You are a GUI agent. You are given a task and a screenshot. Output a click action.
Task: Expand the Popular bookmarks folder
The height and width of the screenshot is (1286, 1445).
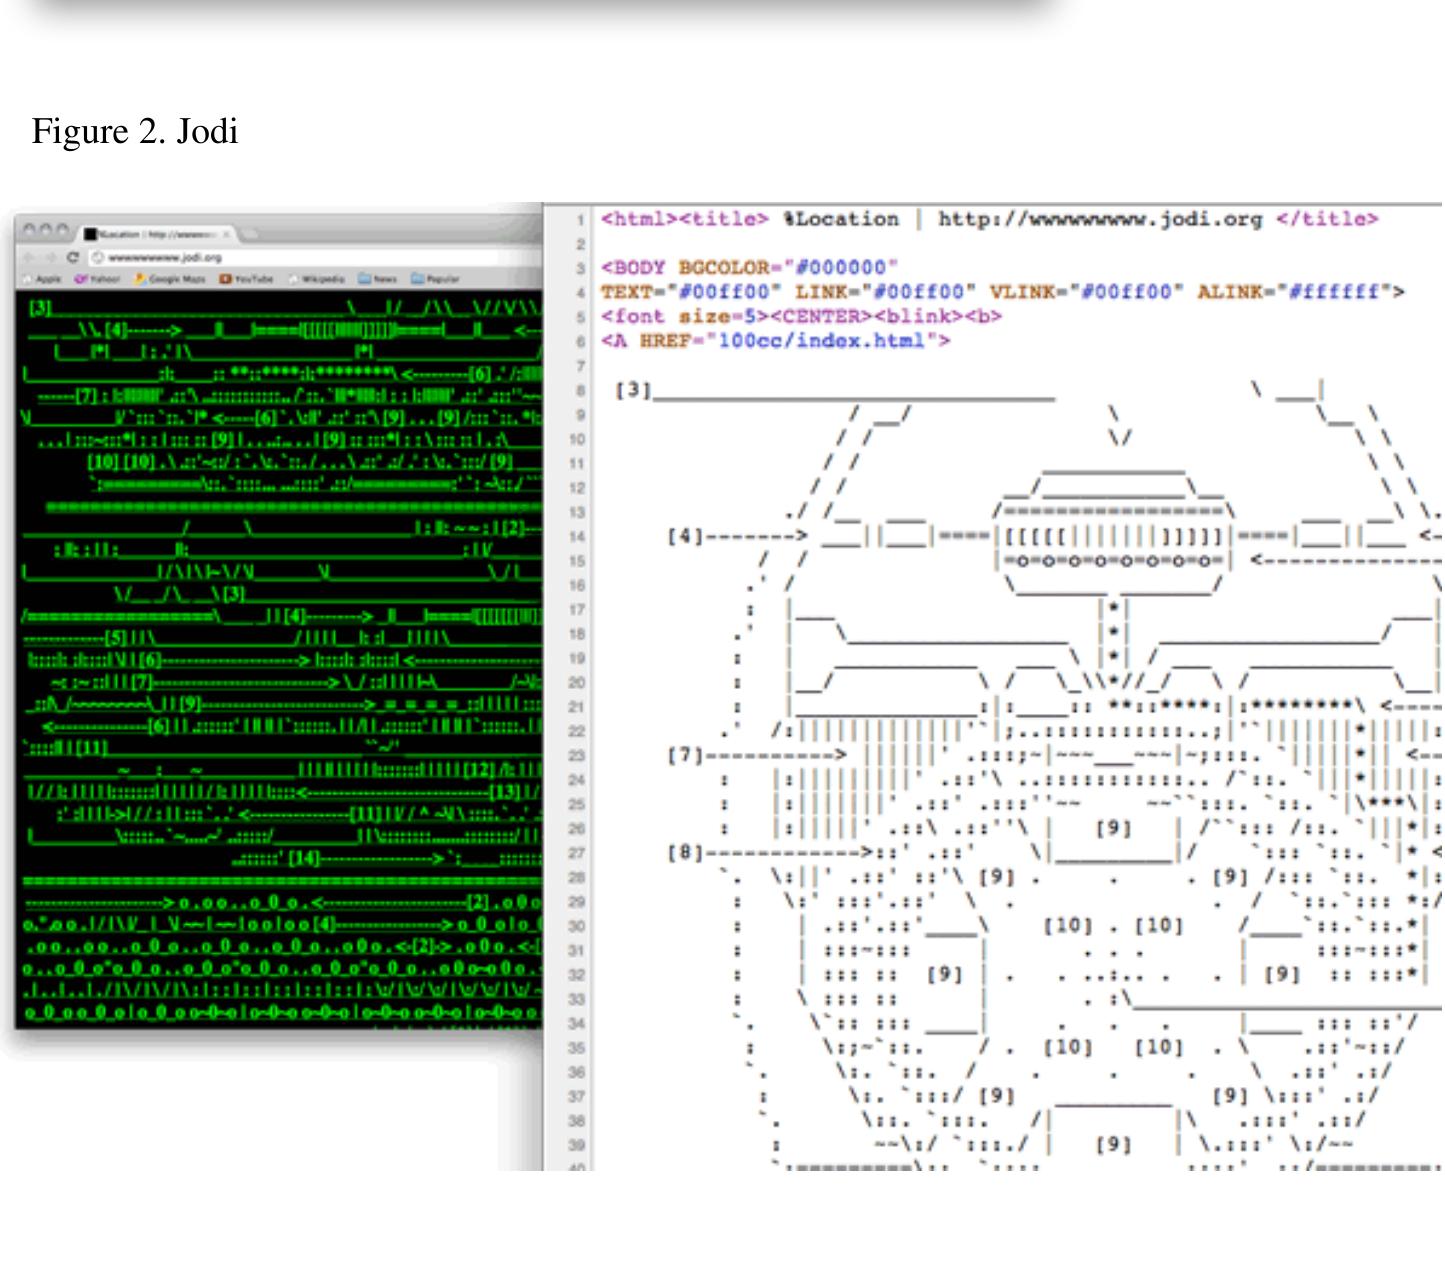[436, 279]
